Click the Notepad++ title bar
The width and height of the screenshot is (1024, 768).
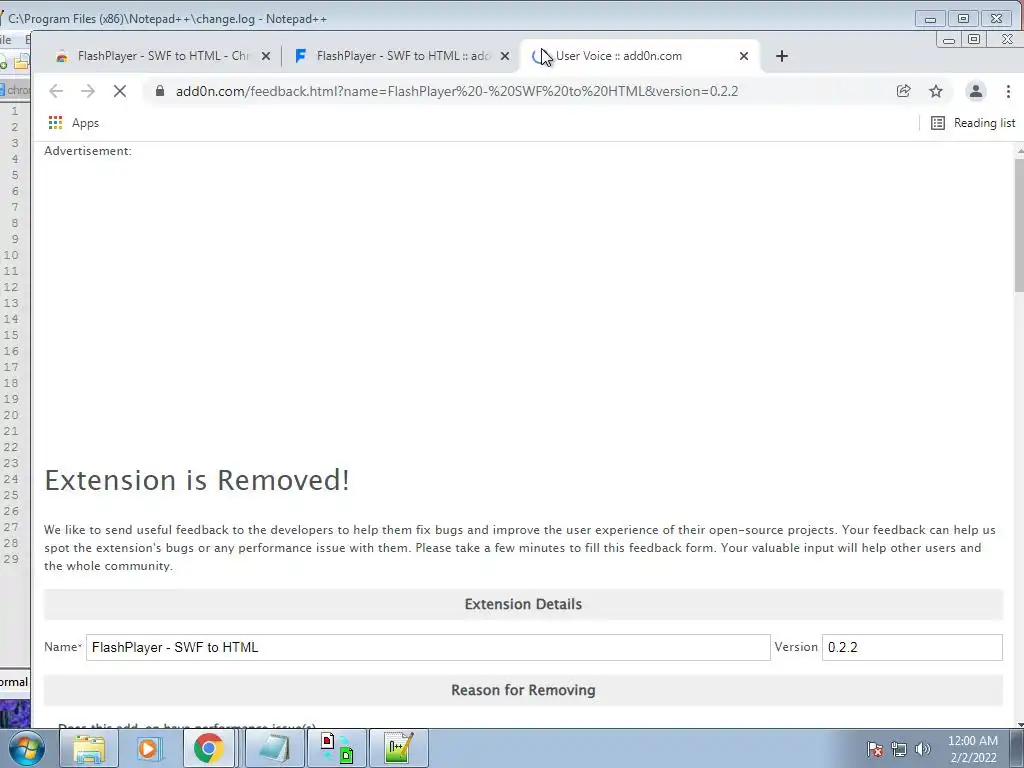[457, 18]
